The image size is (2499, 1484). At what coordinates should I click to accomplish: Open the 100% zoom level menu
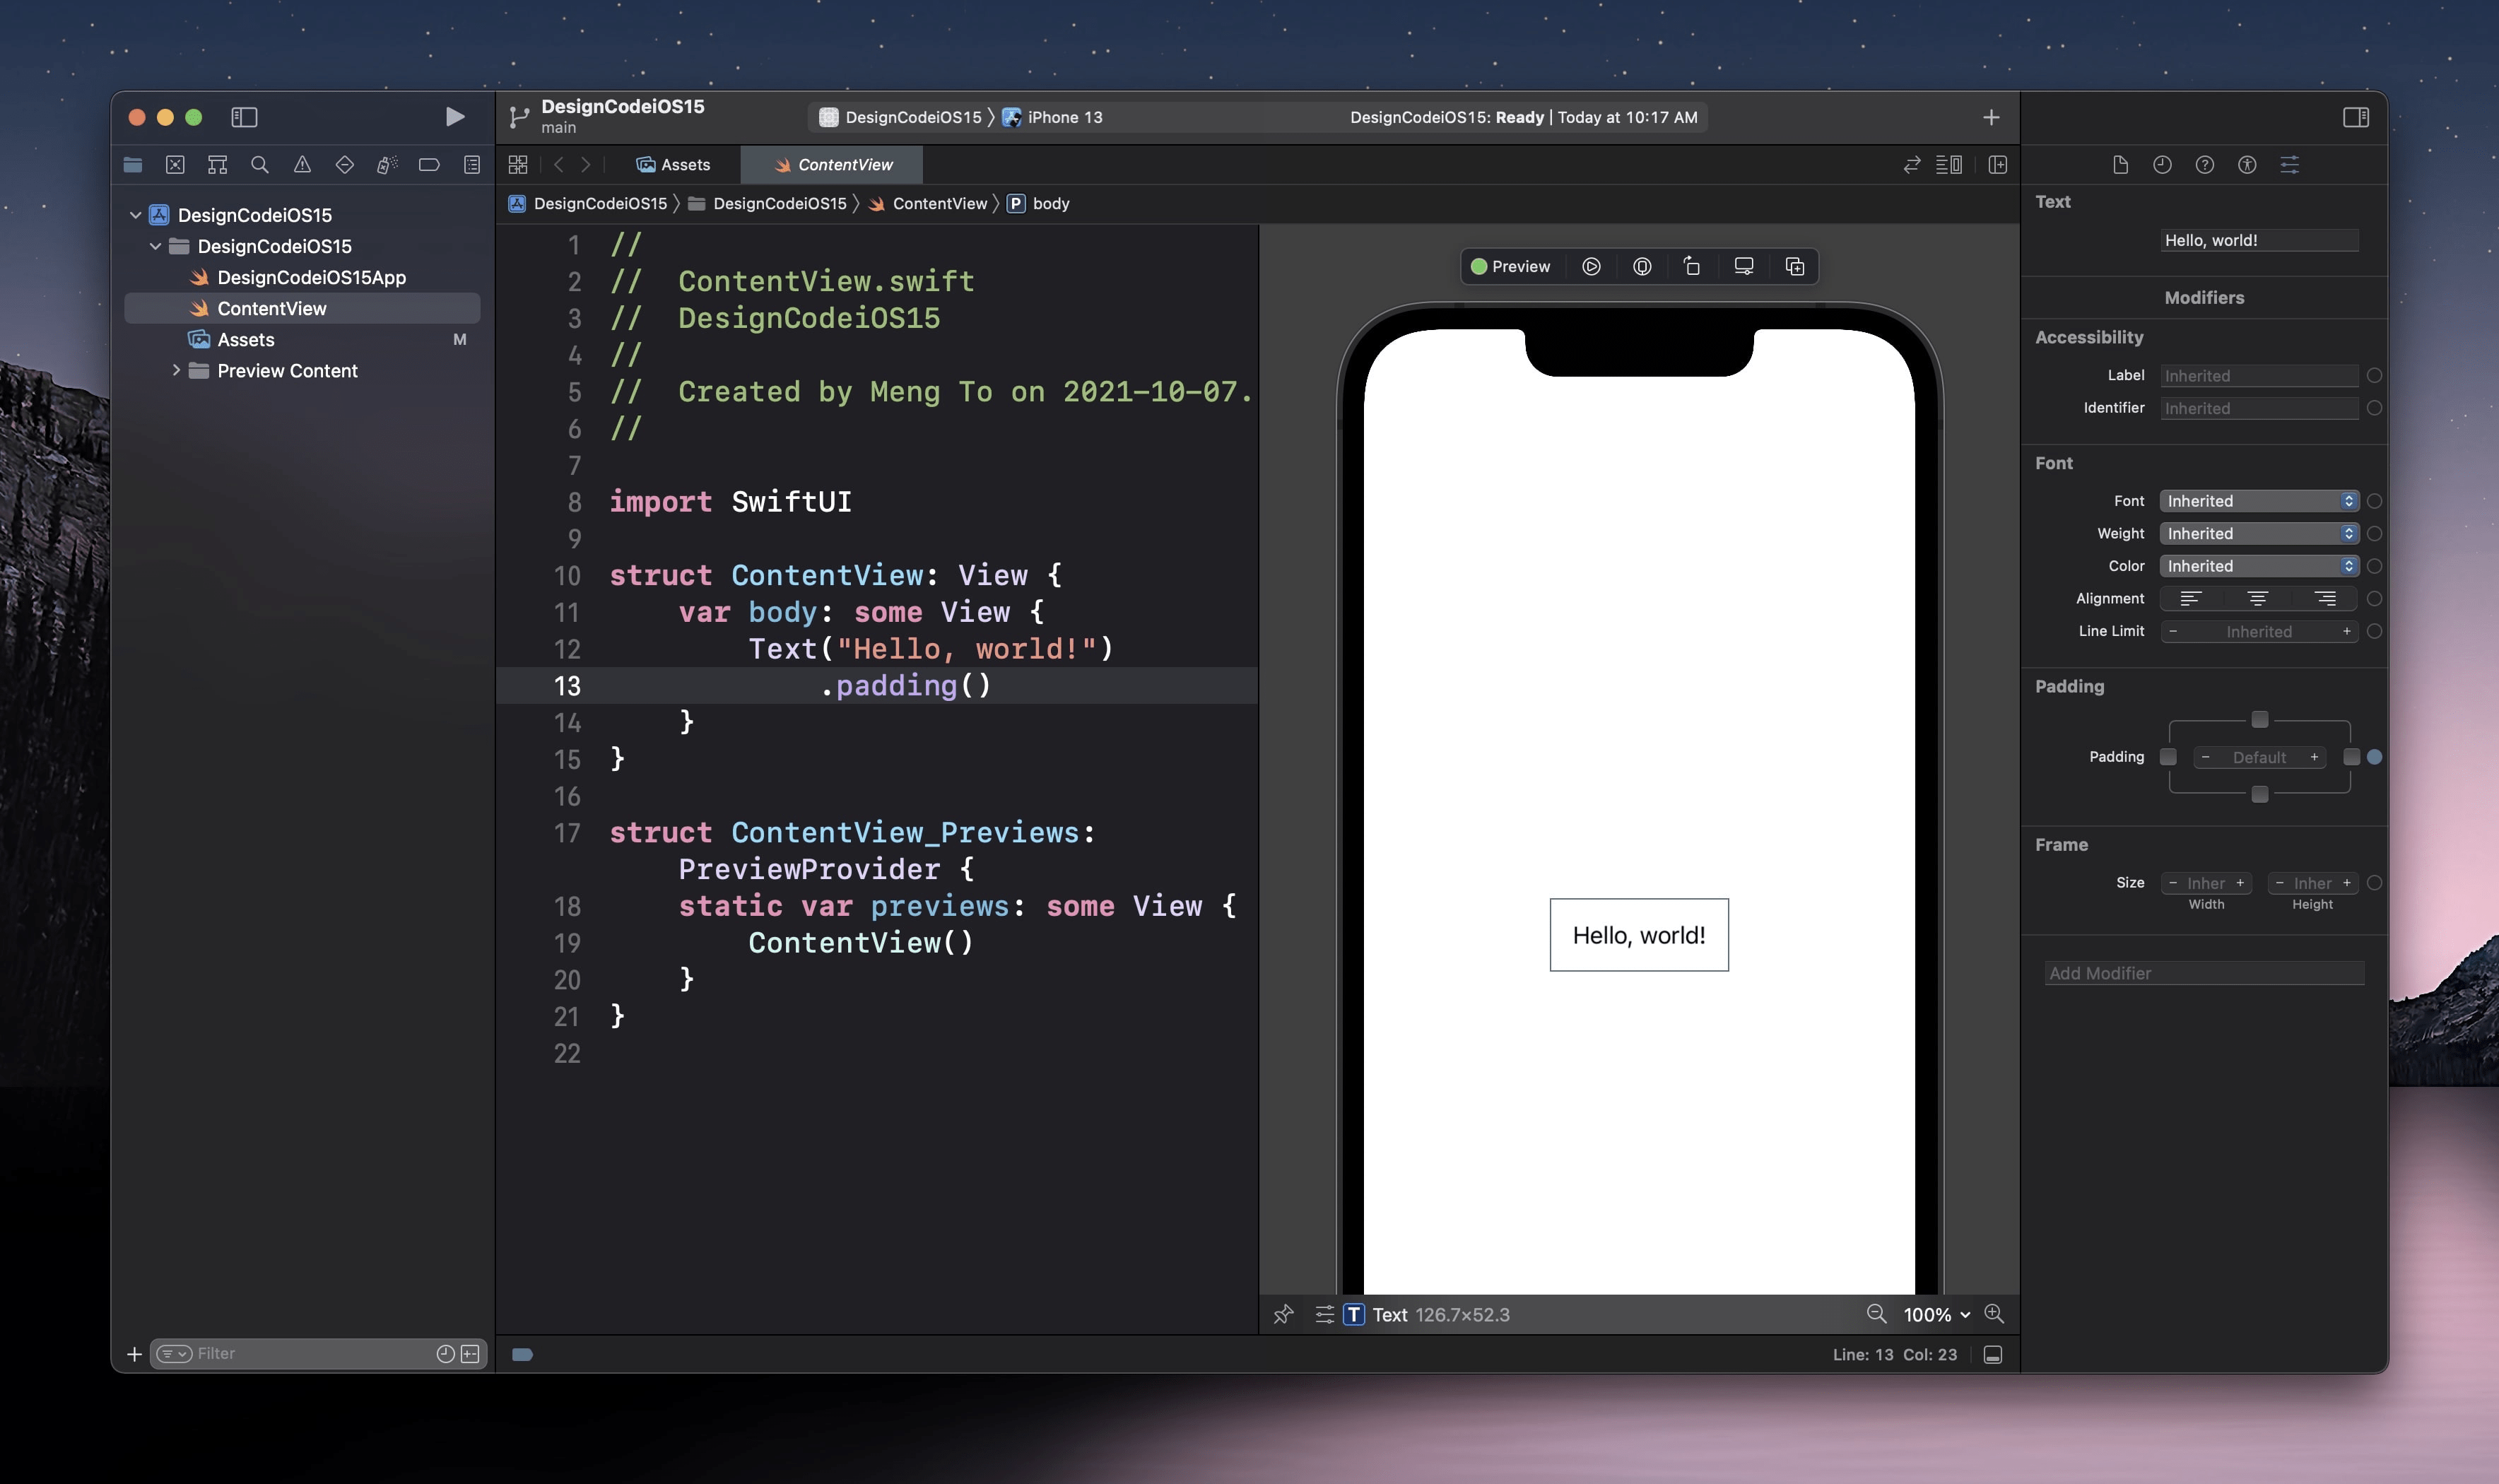point(1936,1314)
